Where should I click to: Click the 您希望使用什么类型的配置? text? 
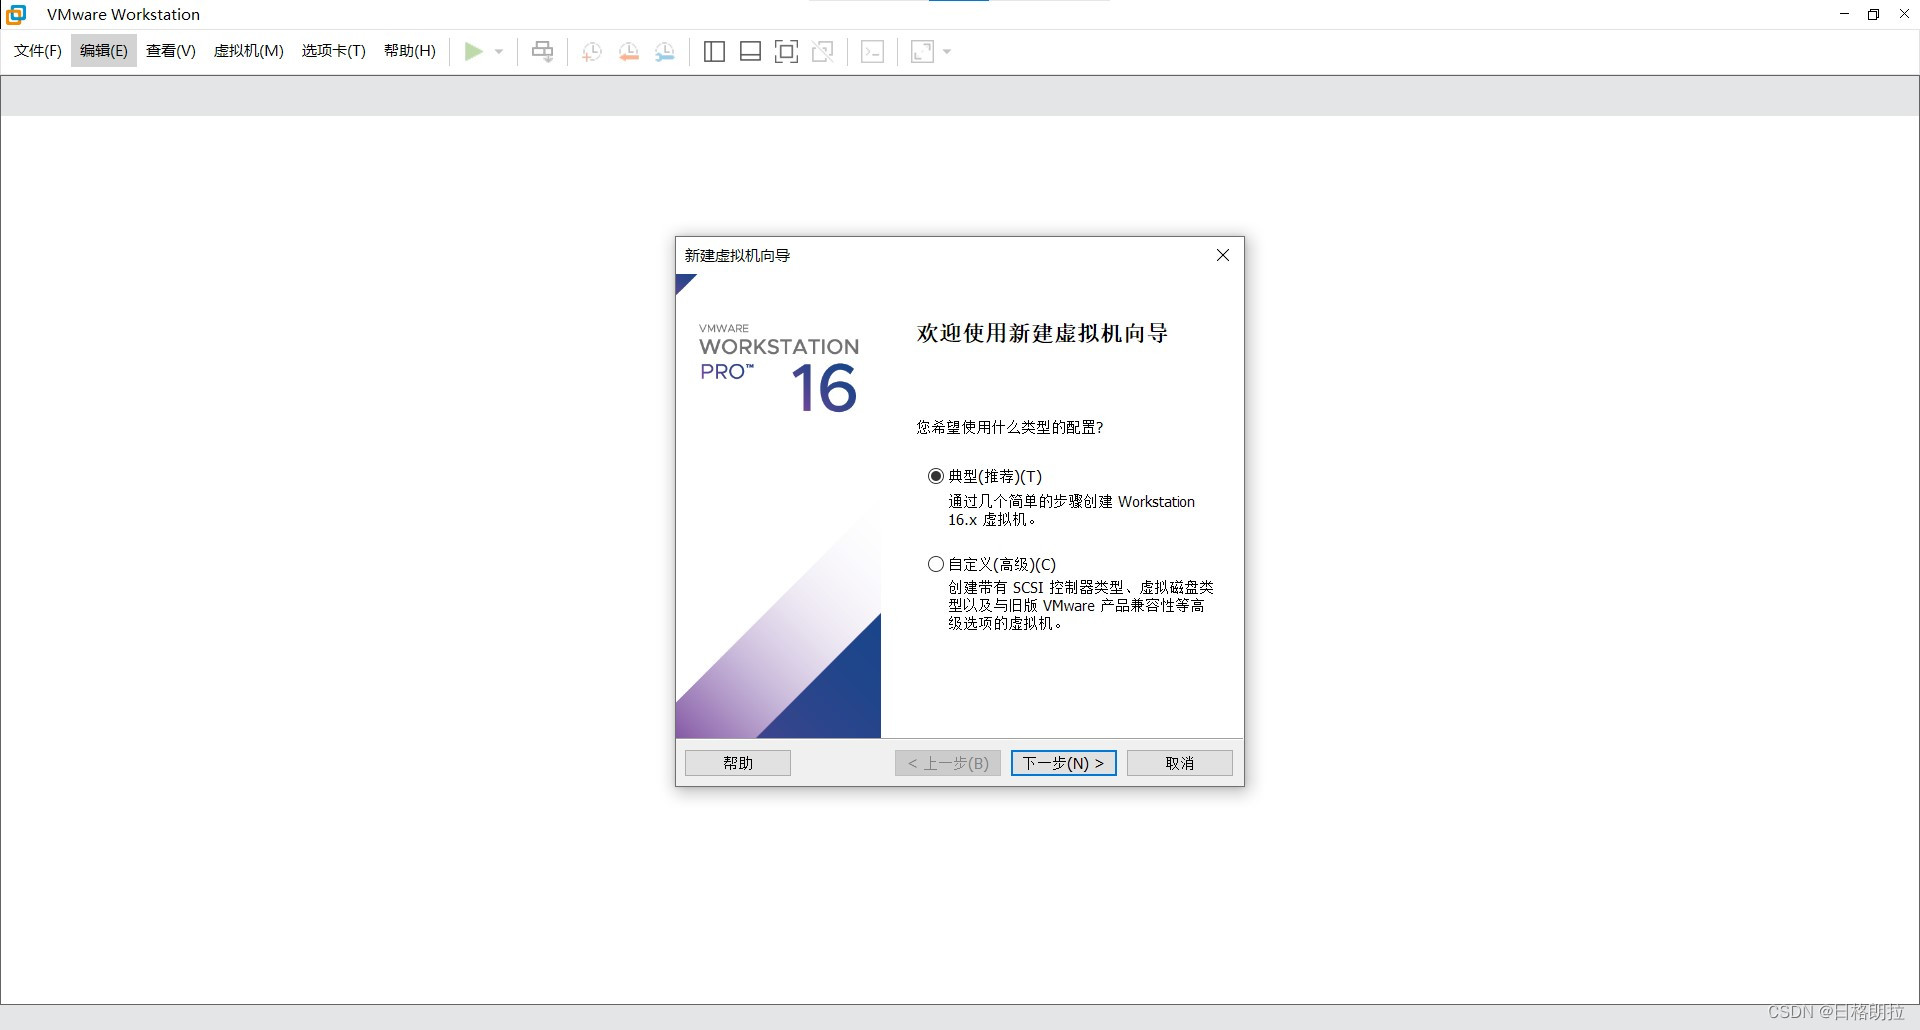coord(1010,427)
